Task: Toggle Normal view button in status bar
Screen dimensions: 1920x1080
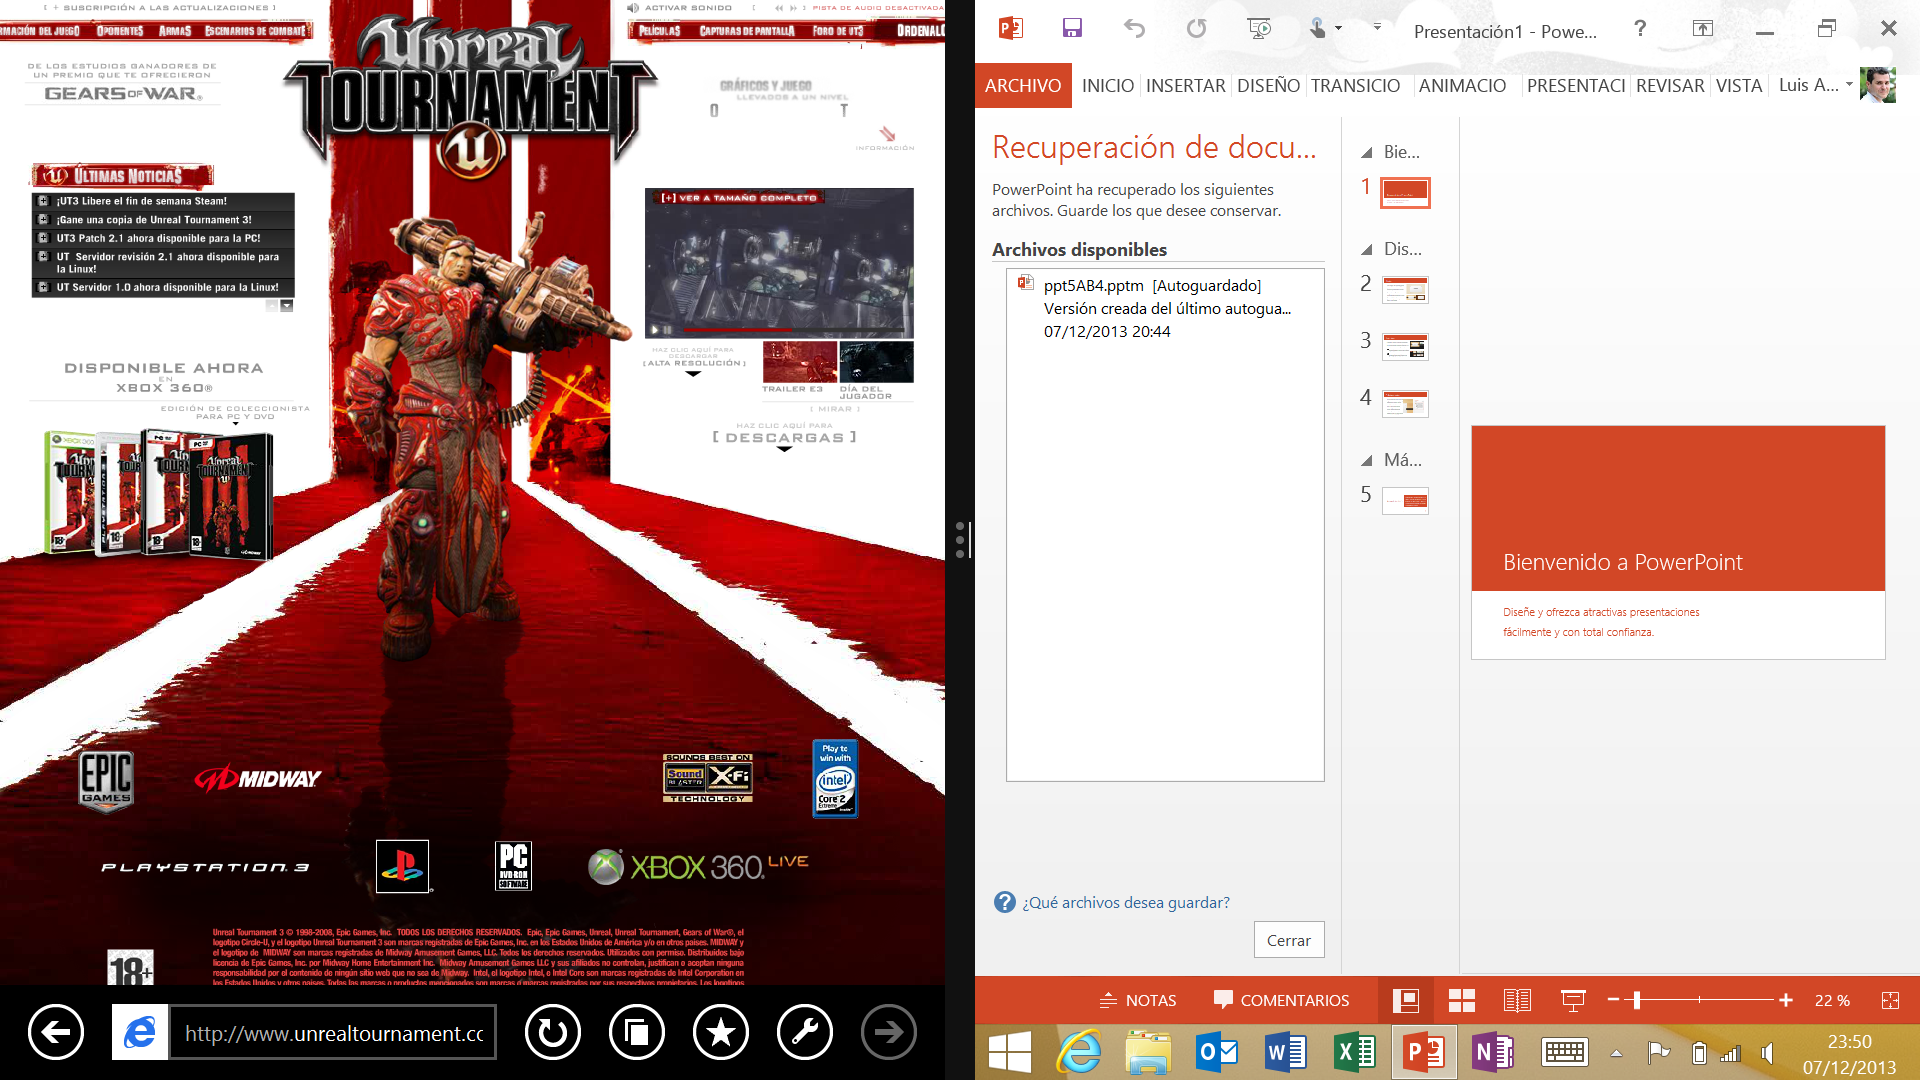Action: pos(1406,1000)
